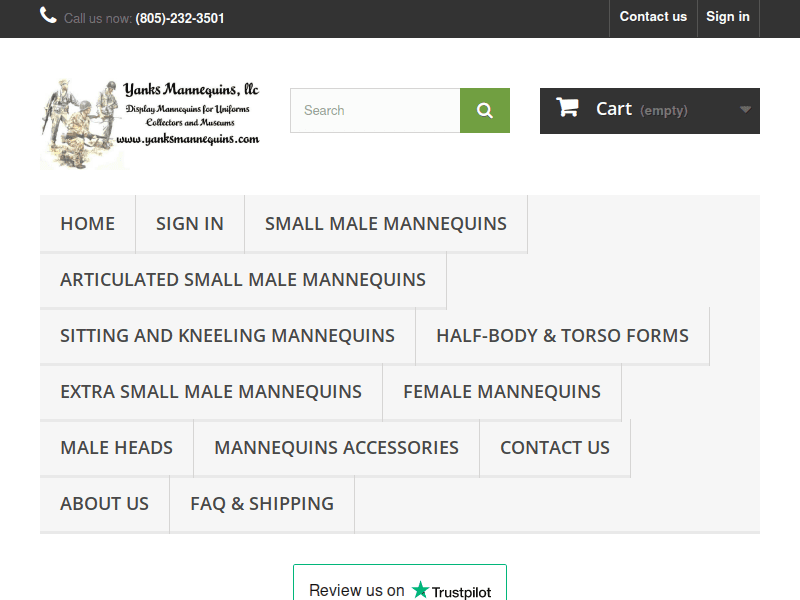Click the magnifying glass search button

coord(485,111)
